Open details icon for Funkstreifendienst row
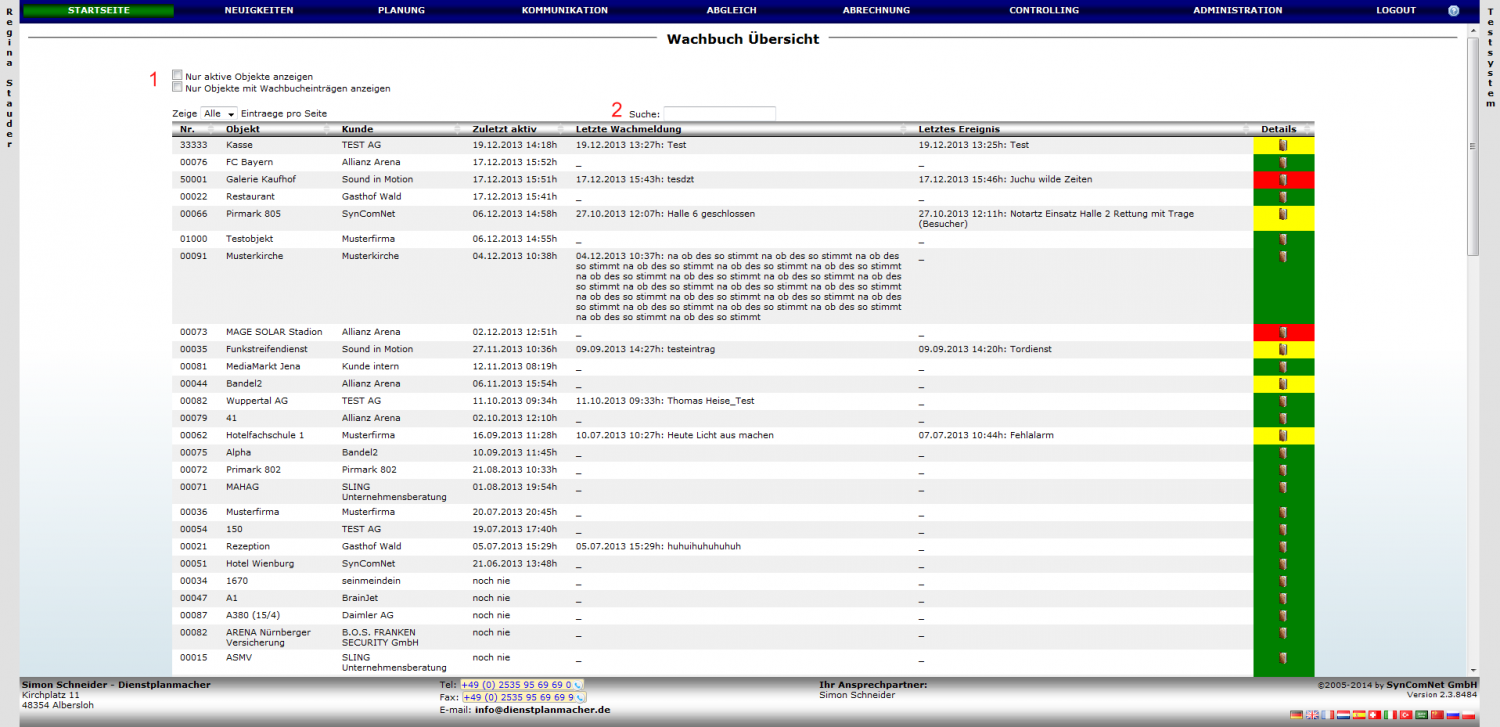 (1283, 350)
